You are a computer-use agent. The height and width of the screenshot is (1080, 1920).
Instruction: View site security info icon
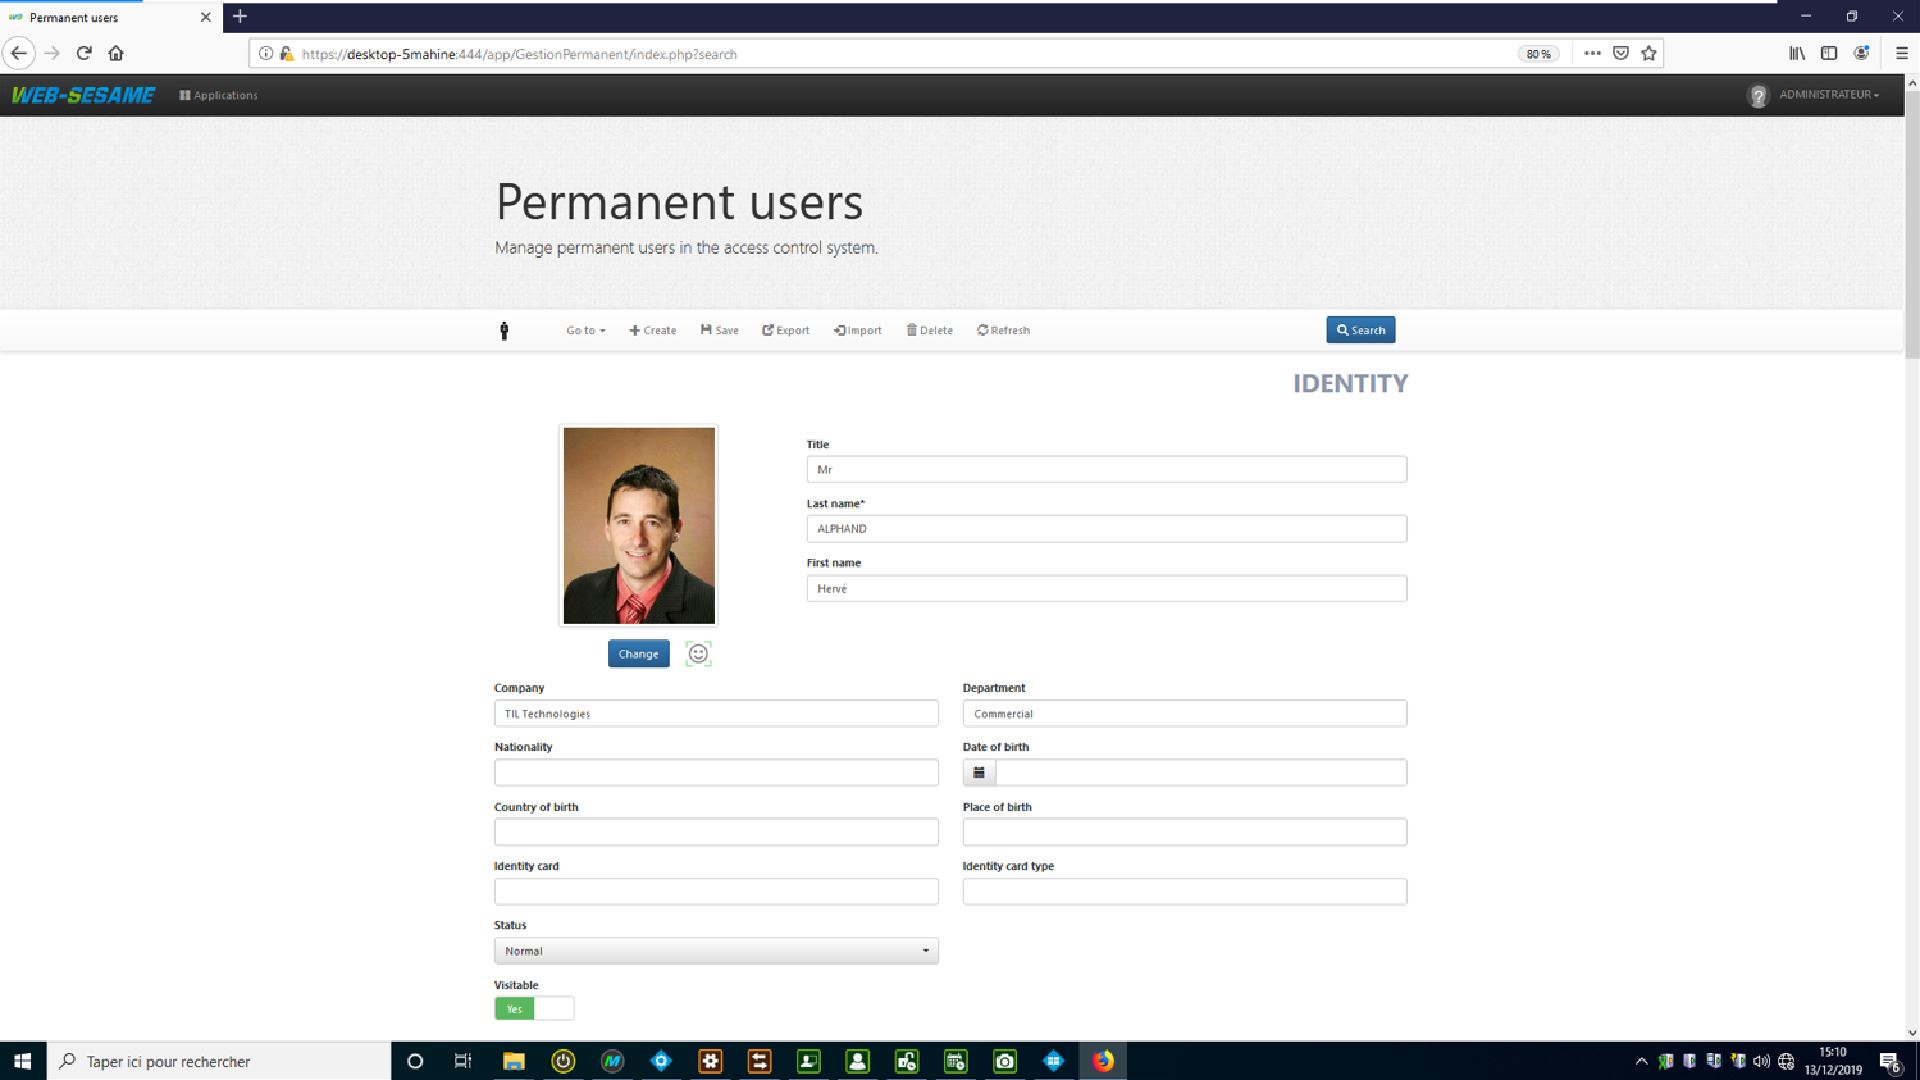click(x=265, y=53)
